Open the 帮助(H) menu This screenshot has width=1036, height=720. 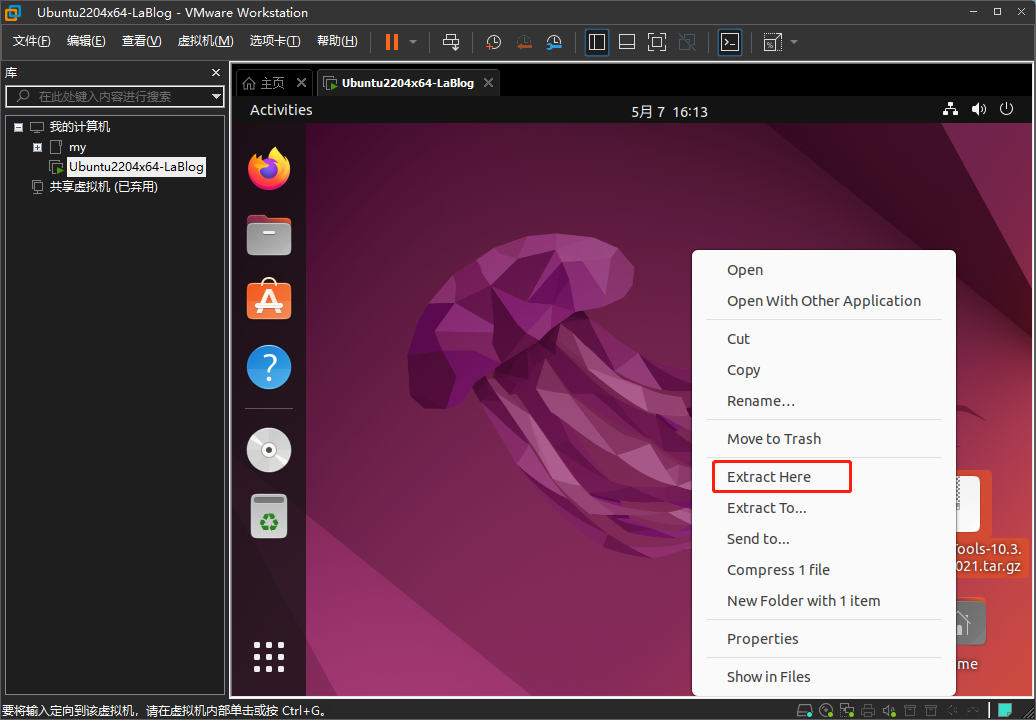(x=337, y=41)
